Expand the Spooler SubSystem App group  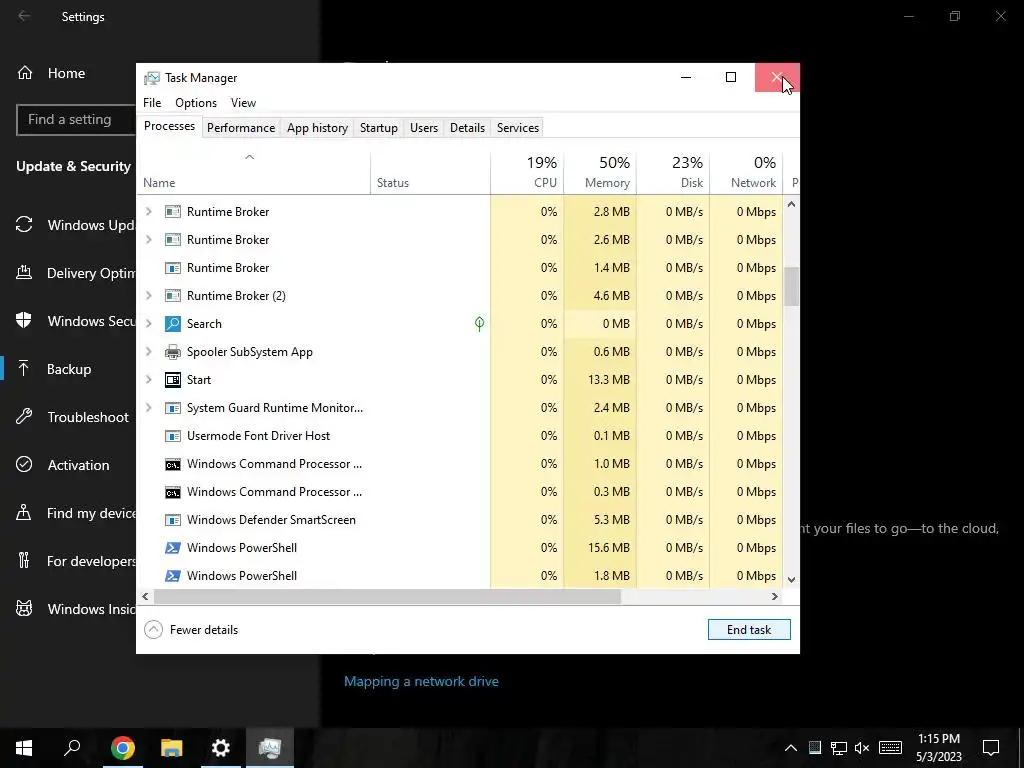pos(149,352)
